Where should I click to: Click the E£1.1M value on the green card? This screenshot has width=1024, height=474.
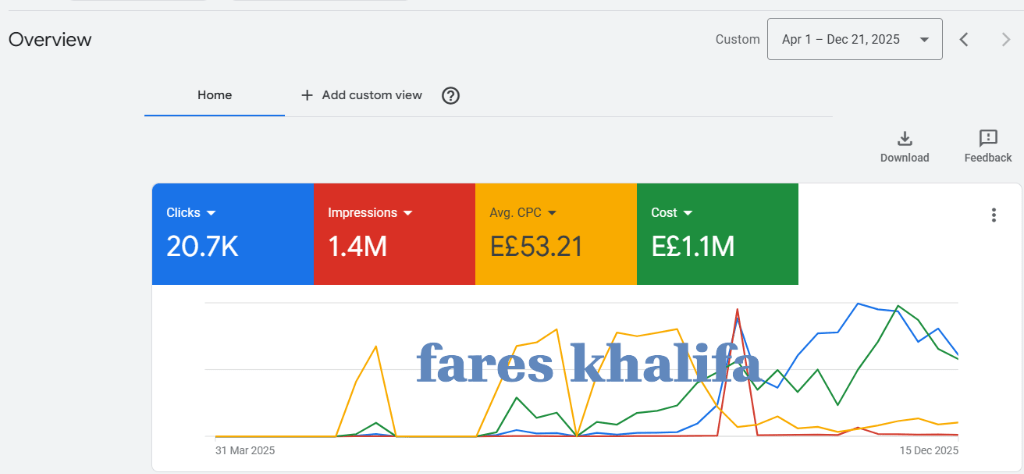point(693,246)
